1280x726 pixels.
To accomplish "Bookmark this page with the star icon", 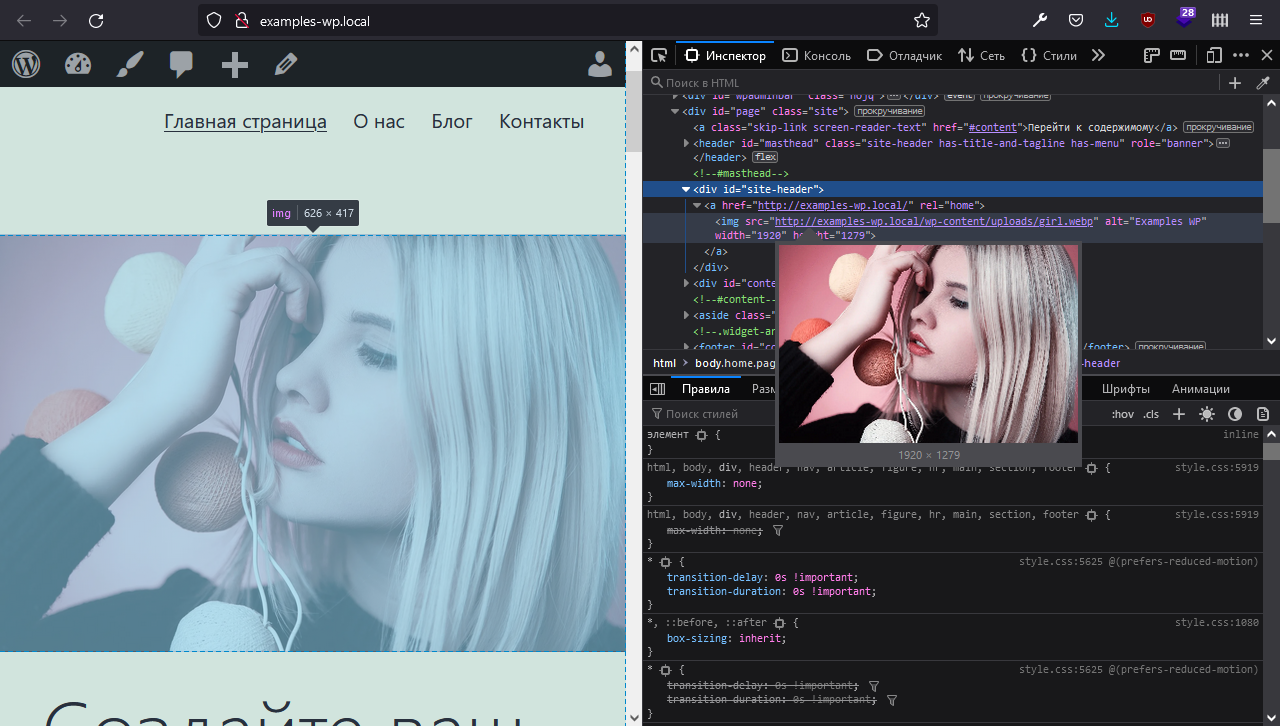I will pos(922,20).
